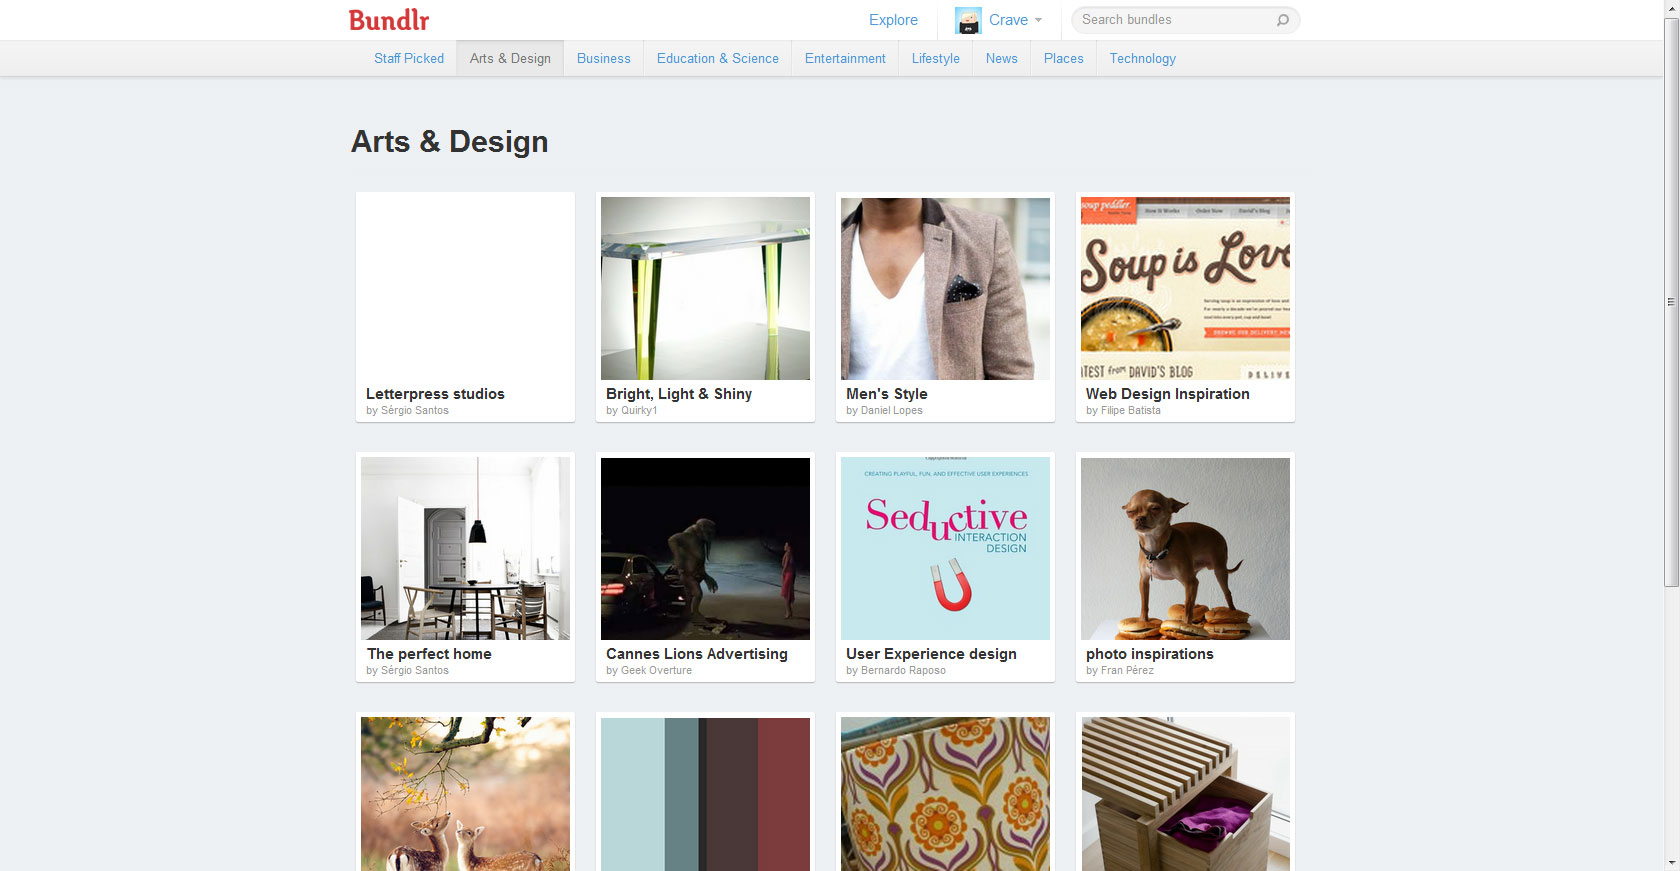
Task: Visit author Quirky1's profile
Action: point(639,411)
